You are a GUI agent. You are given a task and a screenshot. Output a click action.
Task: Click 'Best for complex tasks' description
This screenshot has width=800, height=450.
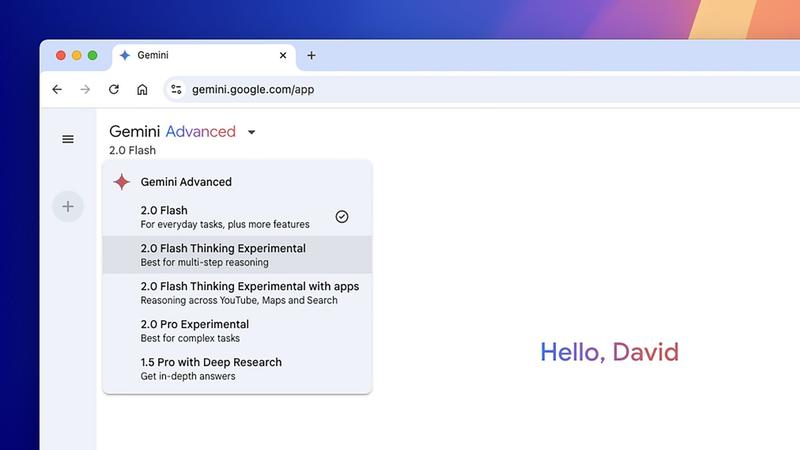190,338
